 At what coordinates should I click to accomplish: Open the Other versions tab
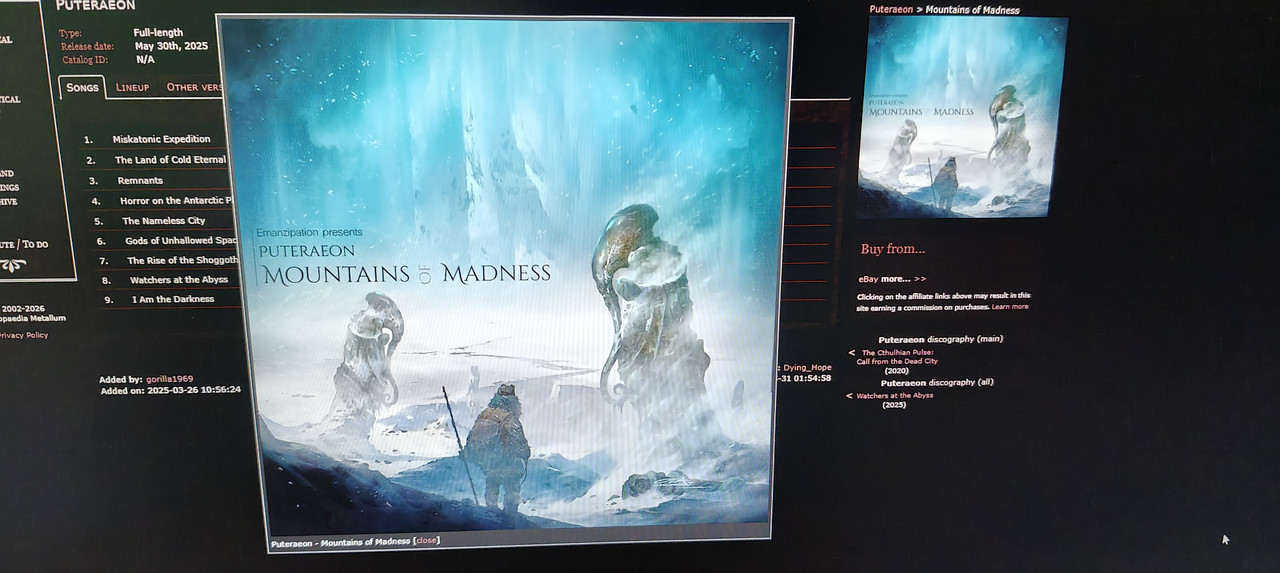click(x=194, y=87)
